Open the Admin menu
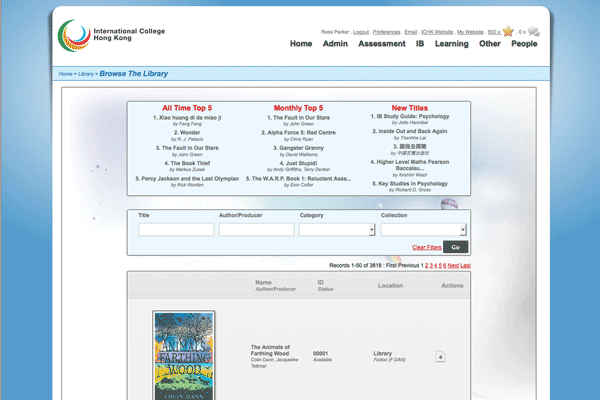This screenshot has height=400, width=600. click(x=335, y=44)
